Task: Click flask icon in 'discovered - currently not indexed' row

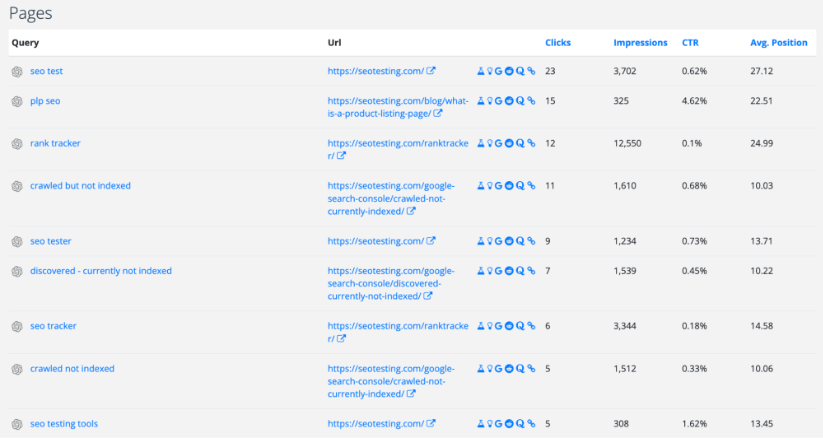Action: [481, 271]
